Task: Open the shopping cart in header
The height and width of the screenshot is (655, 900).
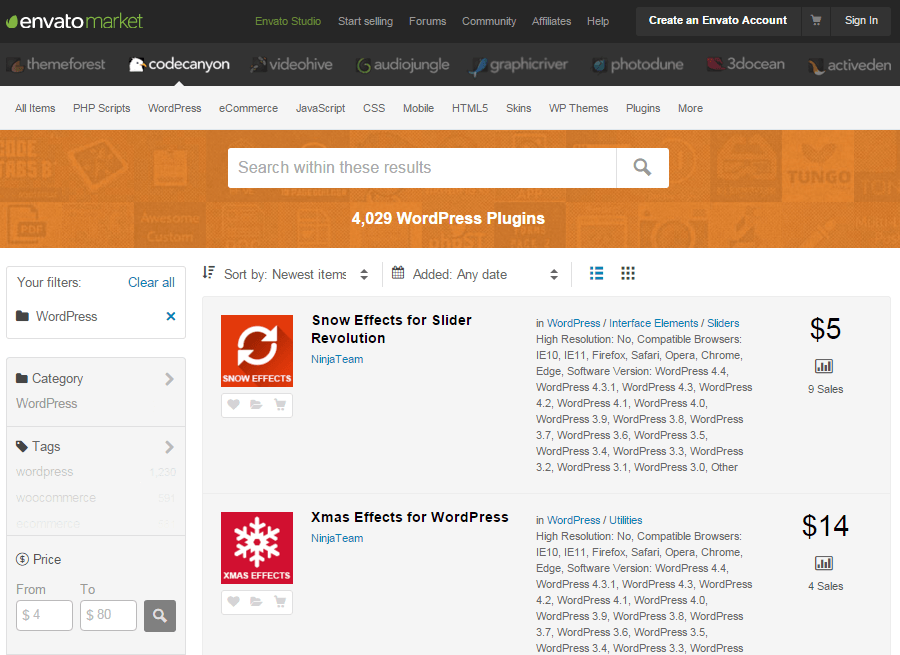Action: [816, 20]
